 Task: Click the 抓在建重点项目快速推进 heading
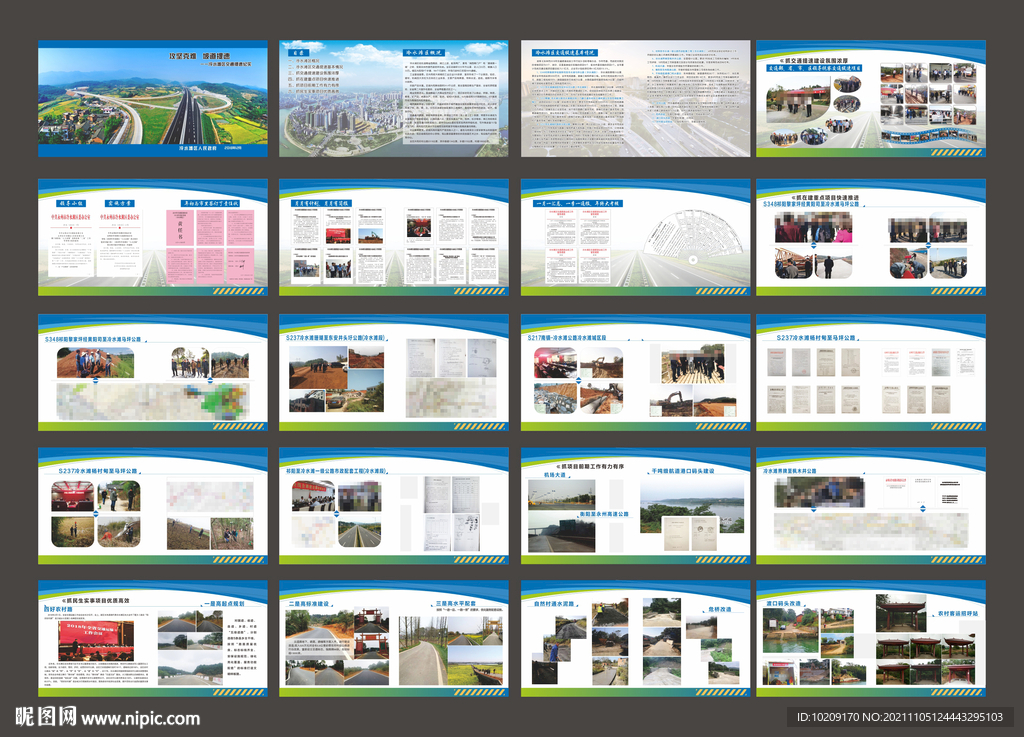(x=825, y=197)
